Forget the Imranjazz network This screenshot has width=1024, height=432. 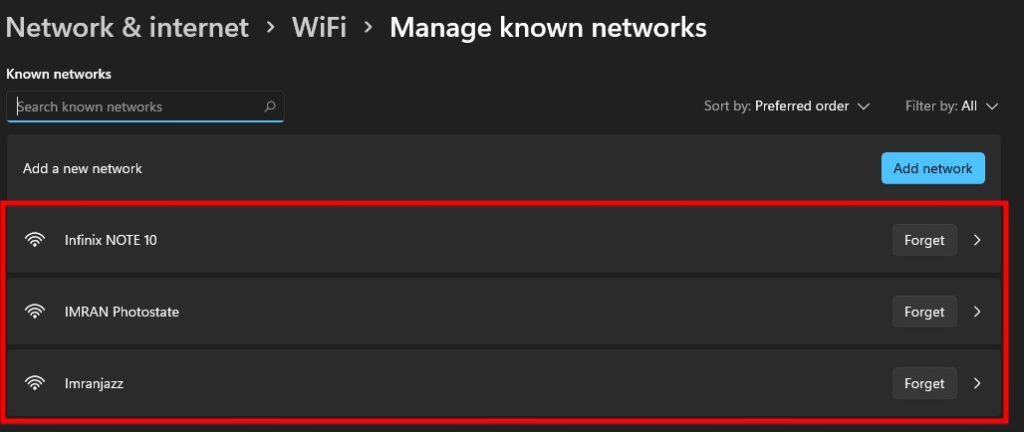tap(924, 383)
